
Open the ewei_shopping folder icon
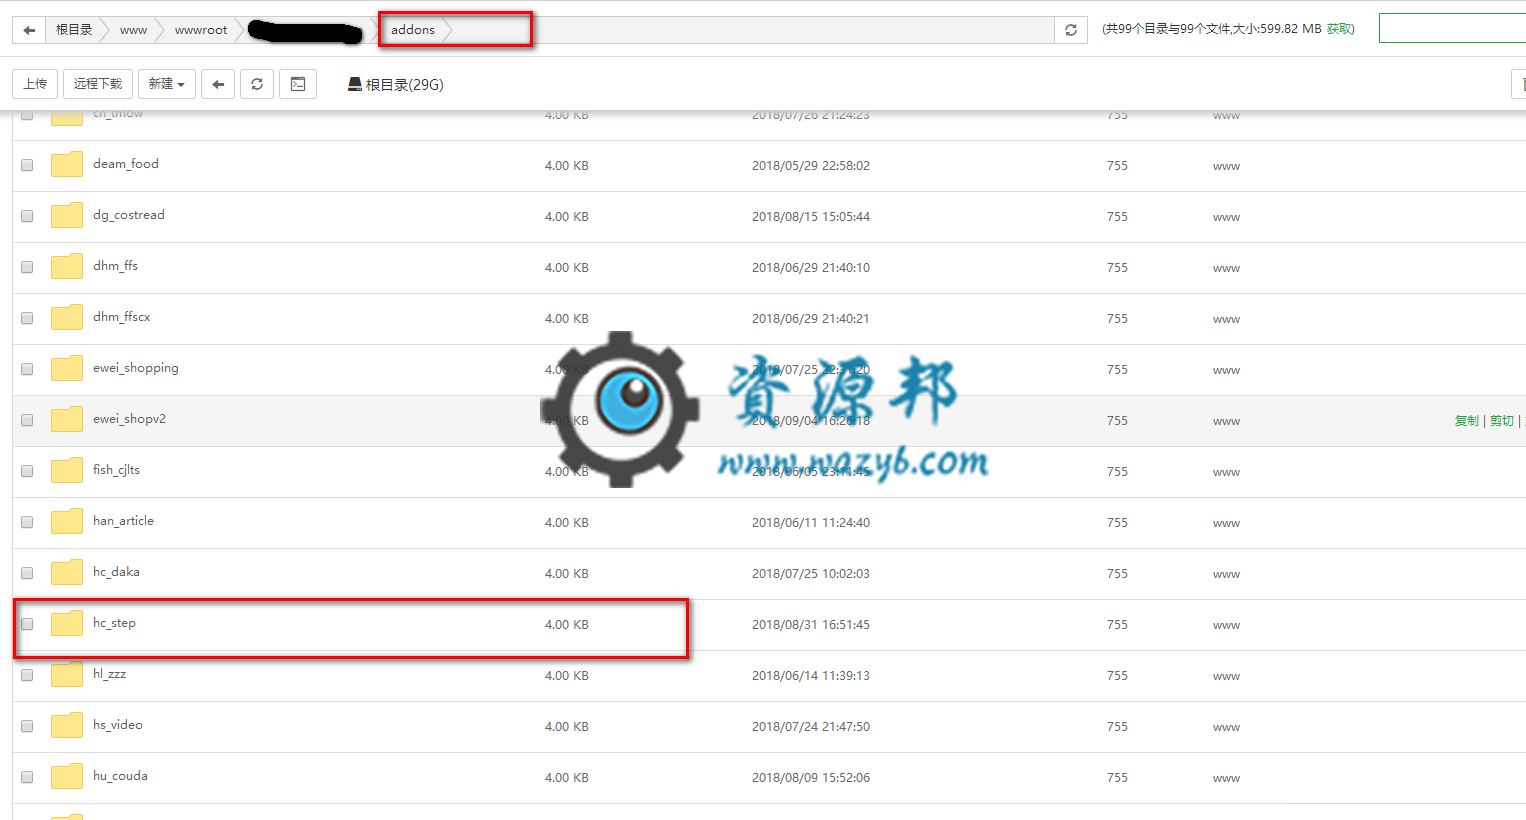click(x=67, y=368)
